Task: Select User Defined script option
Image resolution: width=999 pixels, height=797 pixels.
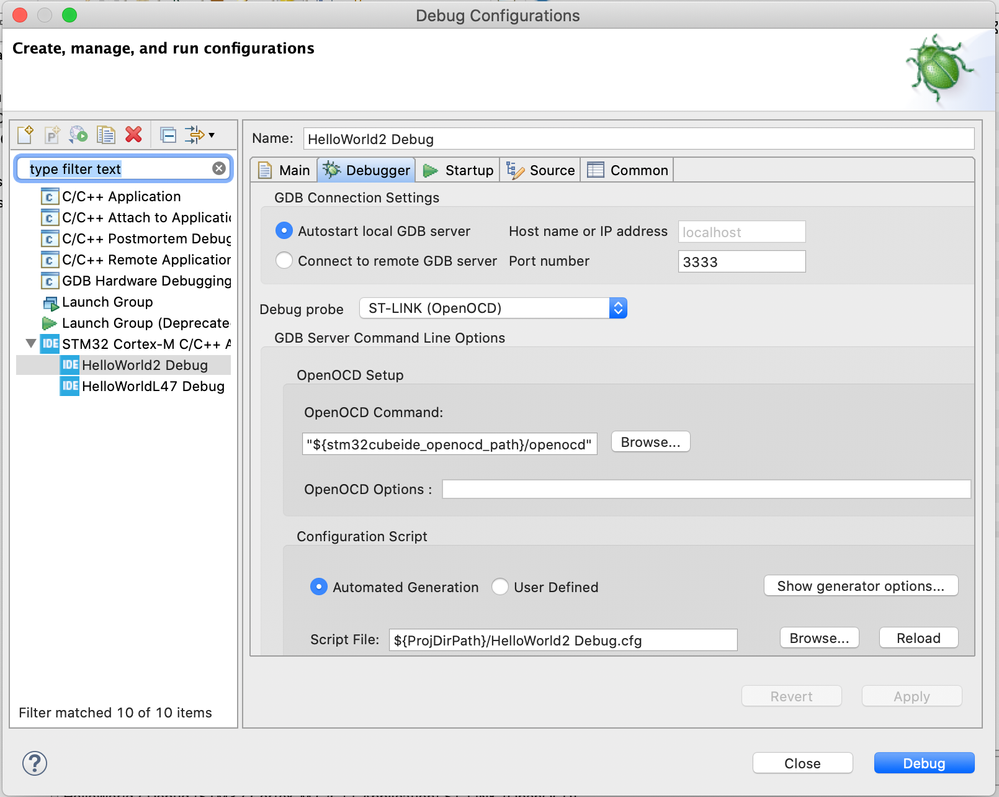Action: (x=500, y=587)
